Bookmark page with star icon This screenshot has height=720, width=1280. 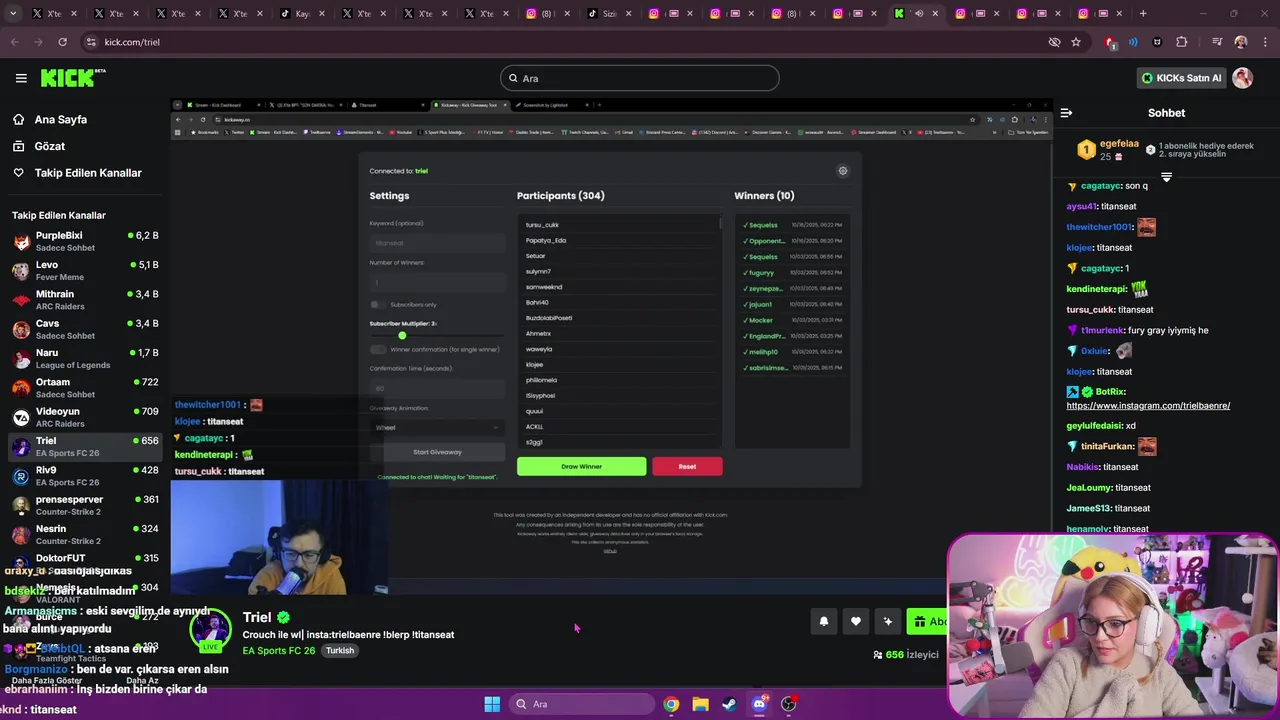tap(1076, 42)
